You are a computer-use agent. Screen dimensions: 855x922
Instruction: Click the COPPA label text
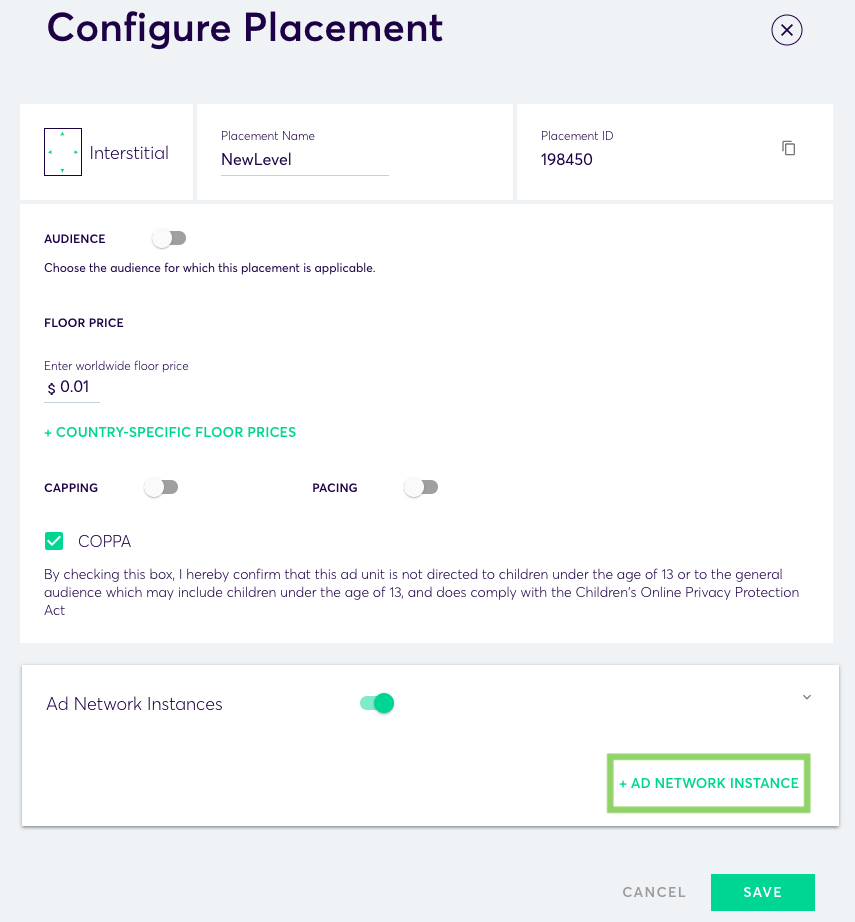(x=104, y=541)
